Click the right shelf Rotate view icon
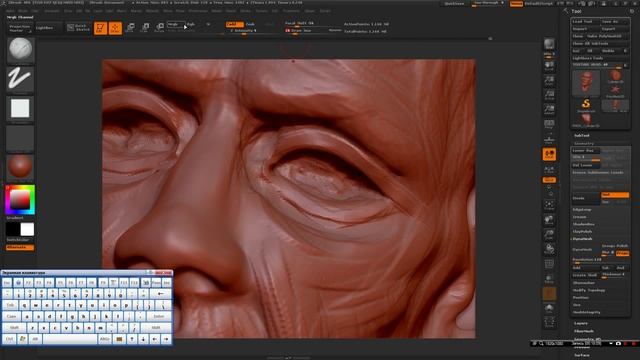Image resolution: width=640 pixels, height=360 pixels. click(549, 249)
